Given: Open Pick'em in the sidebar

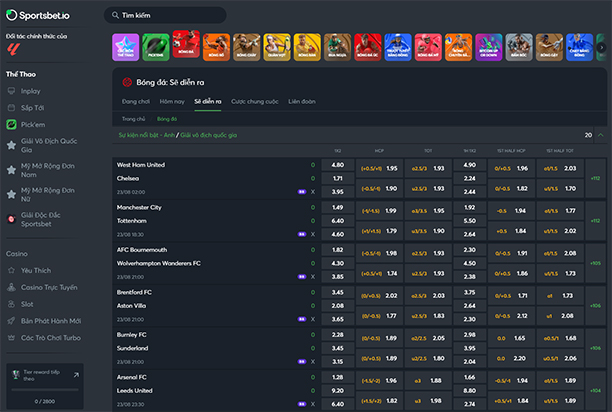Looking at the screenshot, I should coord(33,124).
